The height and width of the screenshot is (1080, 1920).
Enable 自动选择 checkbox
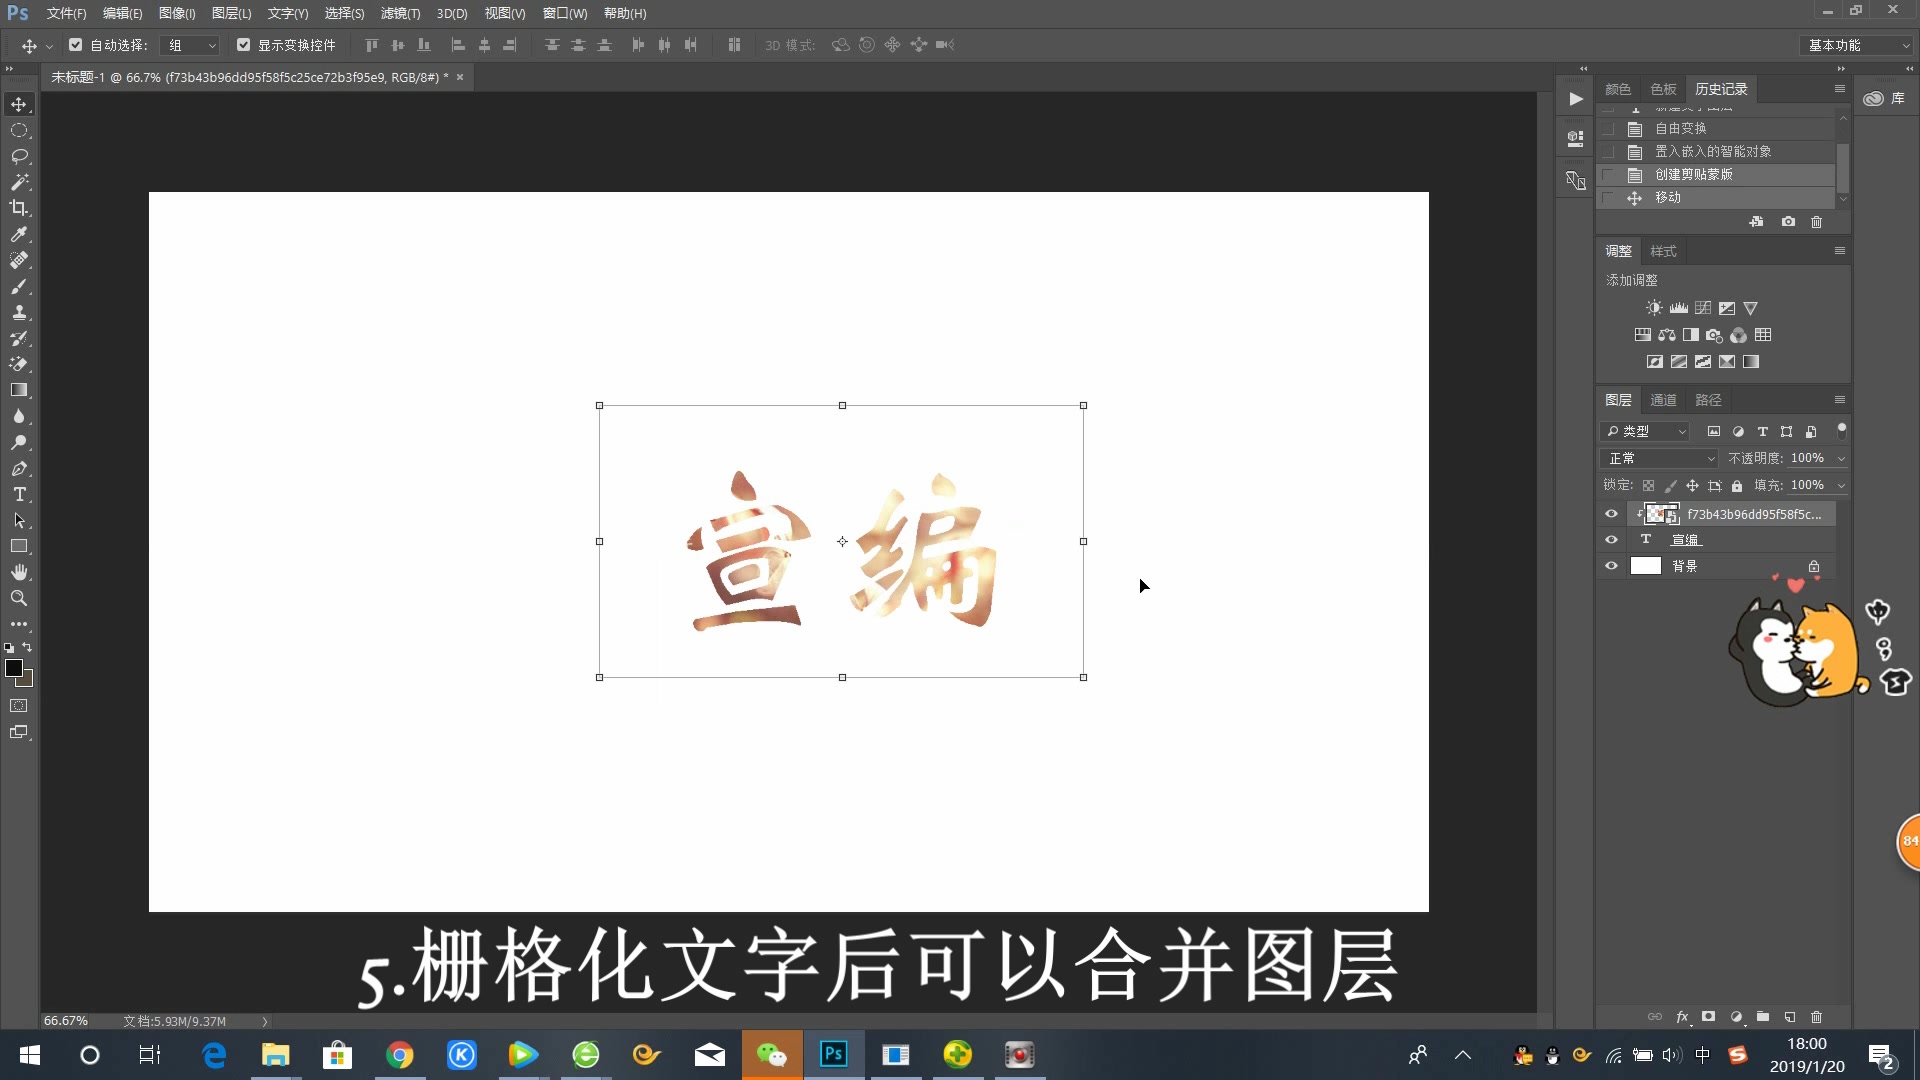76,45
